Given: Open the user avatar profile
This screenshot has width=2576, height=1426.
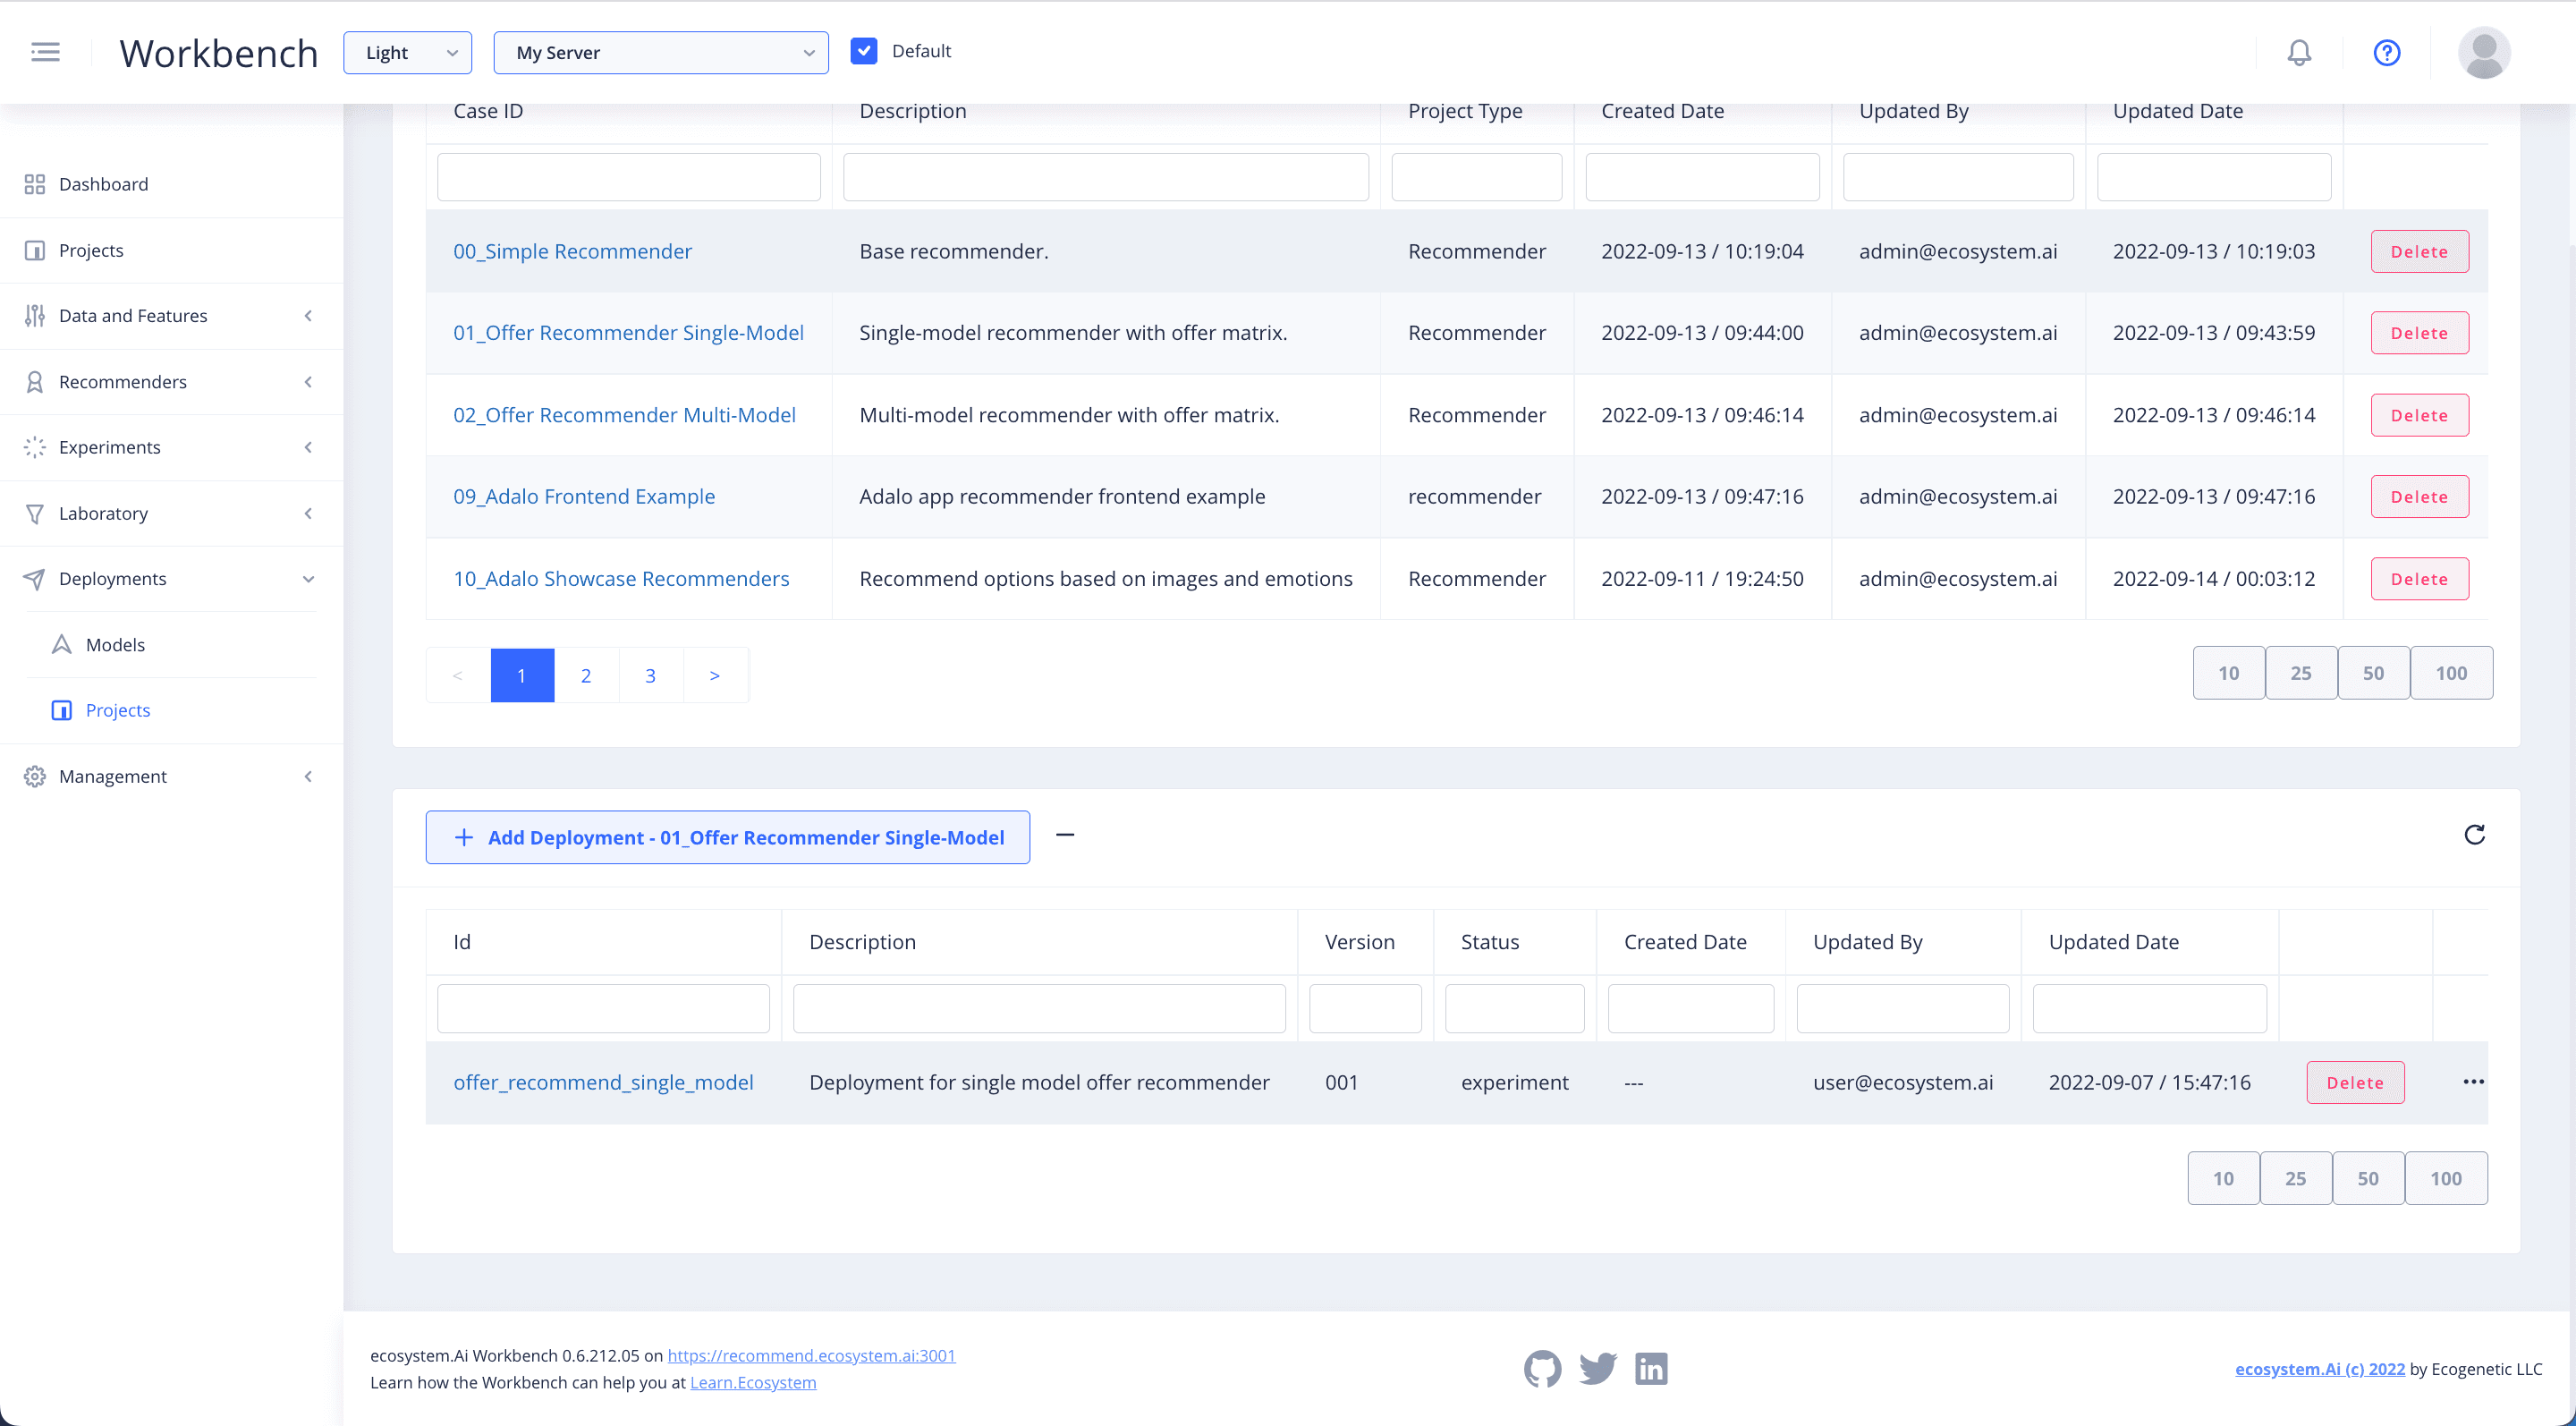Looking at the screenshot, I should 2483,52.
